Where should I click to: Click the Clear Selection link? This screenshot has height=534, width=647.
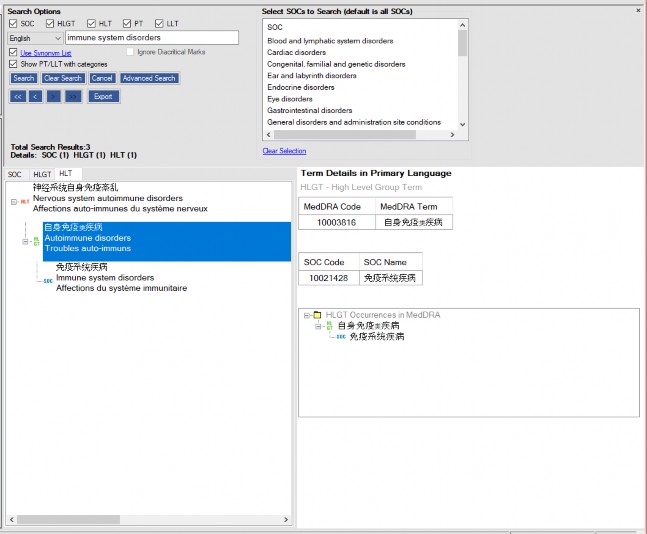coord(284,151)
